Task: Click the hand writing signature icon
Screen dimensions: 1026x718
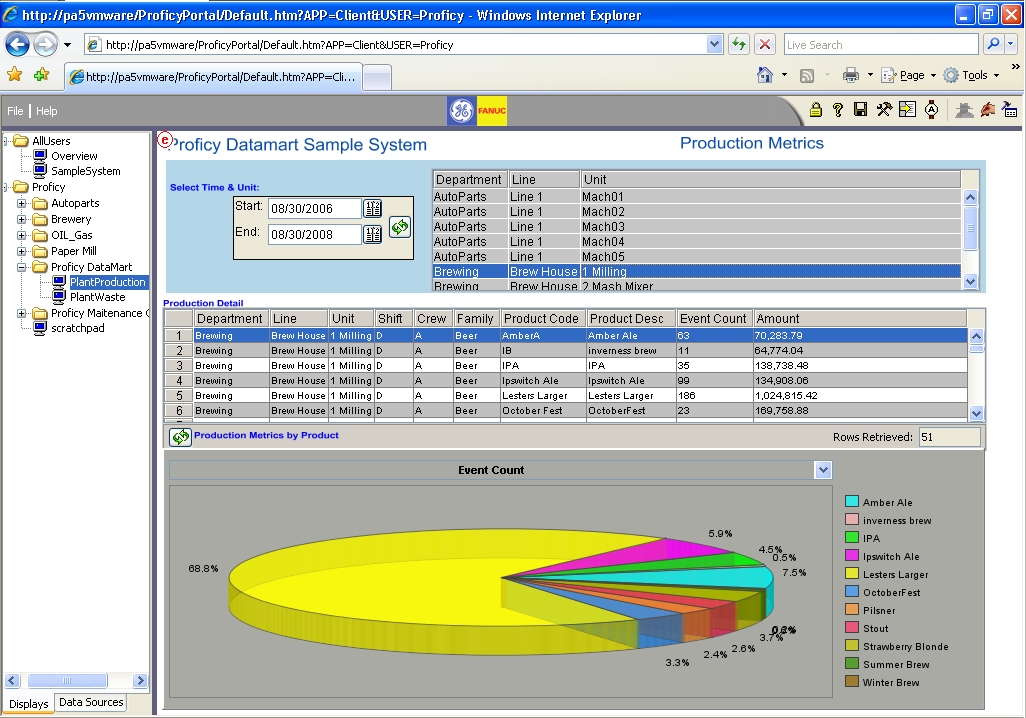Action: click(x=987, y=110)
